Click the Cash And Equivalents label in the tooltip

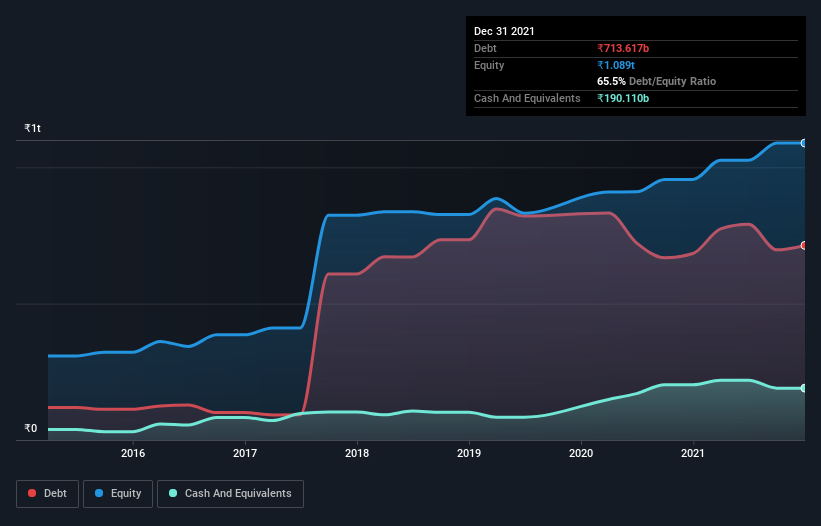click(x=527, y=98)
